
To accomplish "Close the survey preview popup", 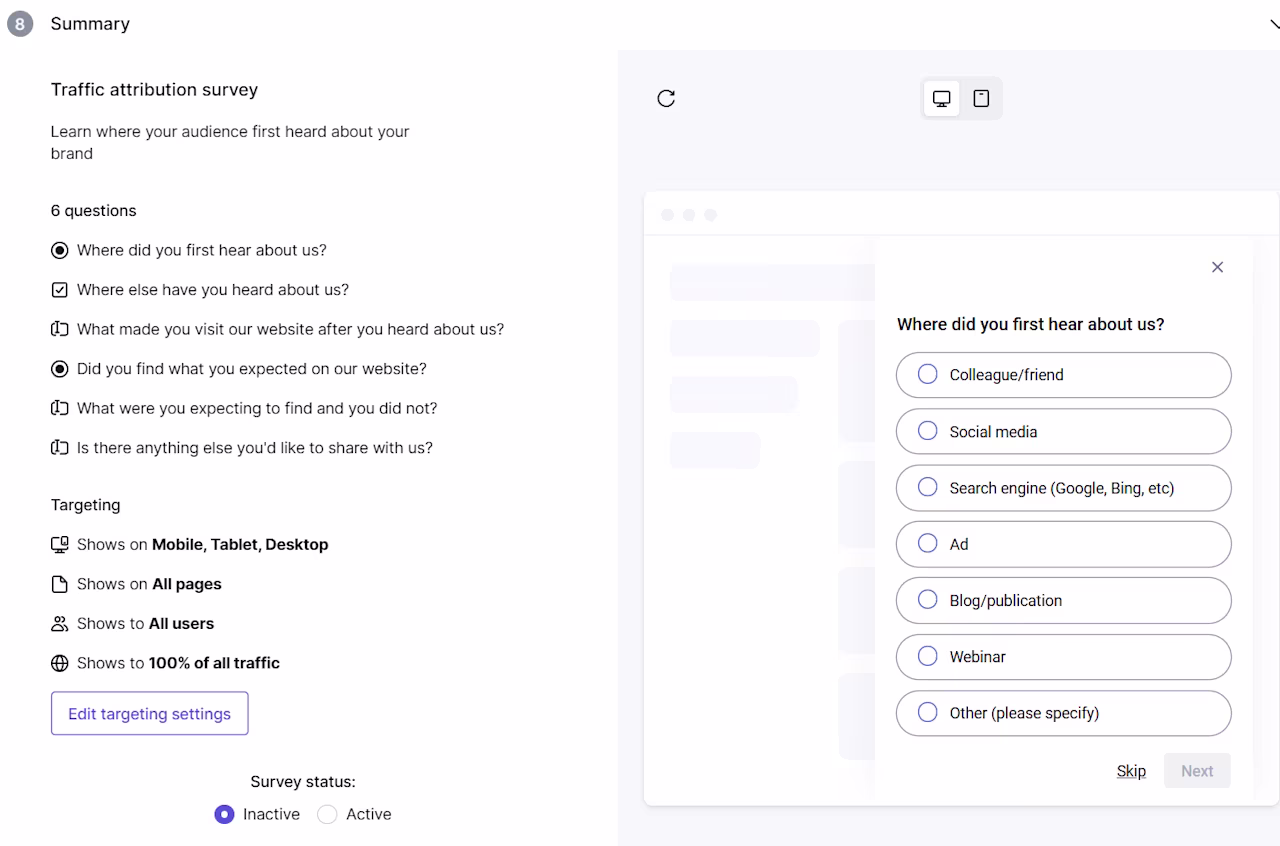I will (x=1217, y=267).
